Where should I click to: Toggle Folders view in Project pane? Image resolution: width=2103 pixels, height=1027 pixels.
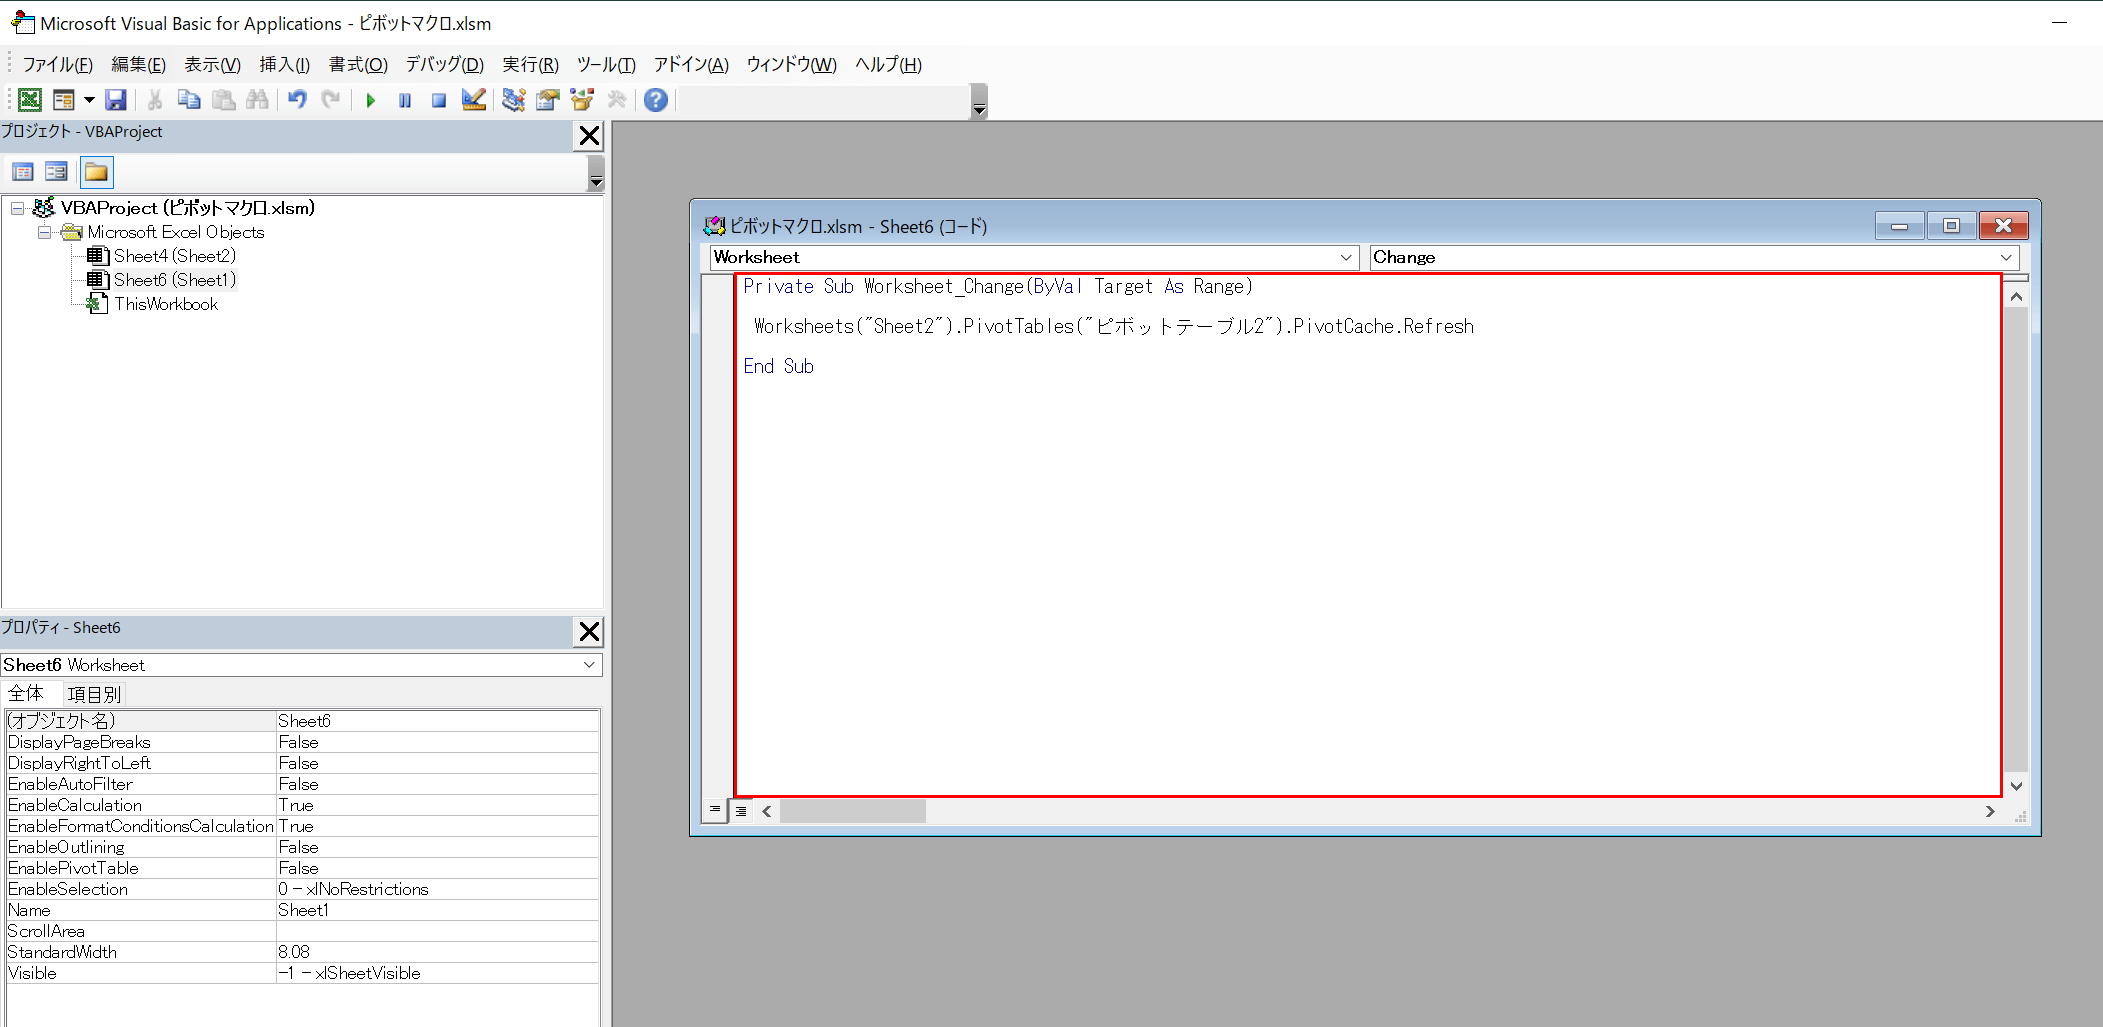click(x=96, y=172)
